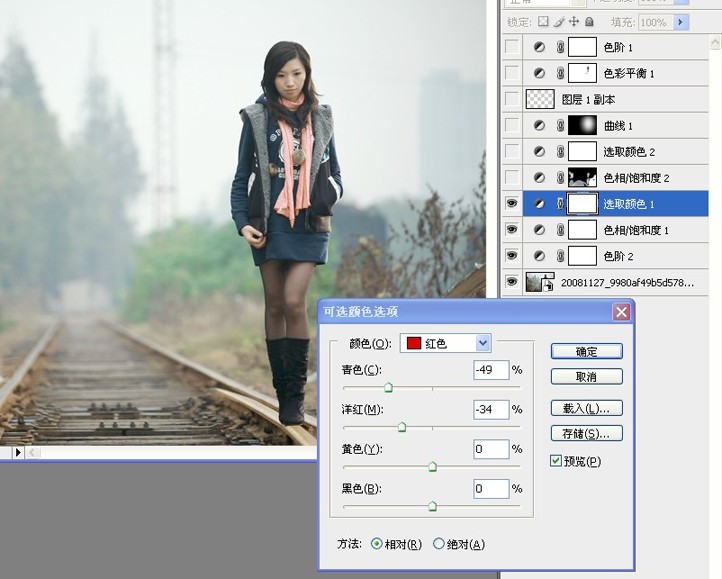Click adjustment icon of 选取颜色 2 layer
The width and height of the screenshot is (722, 579).
pos(539,152)
